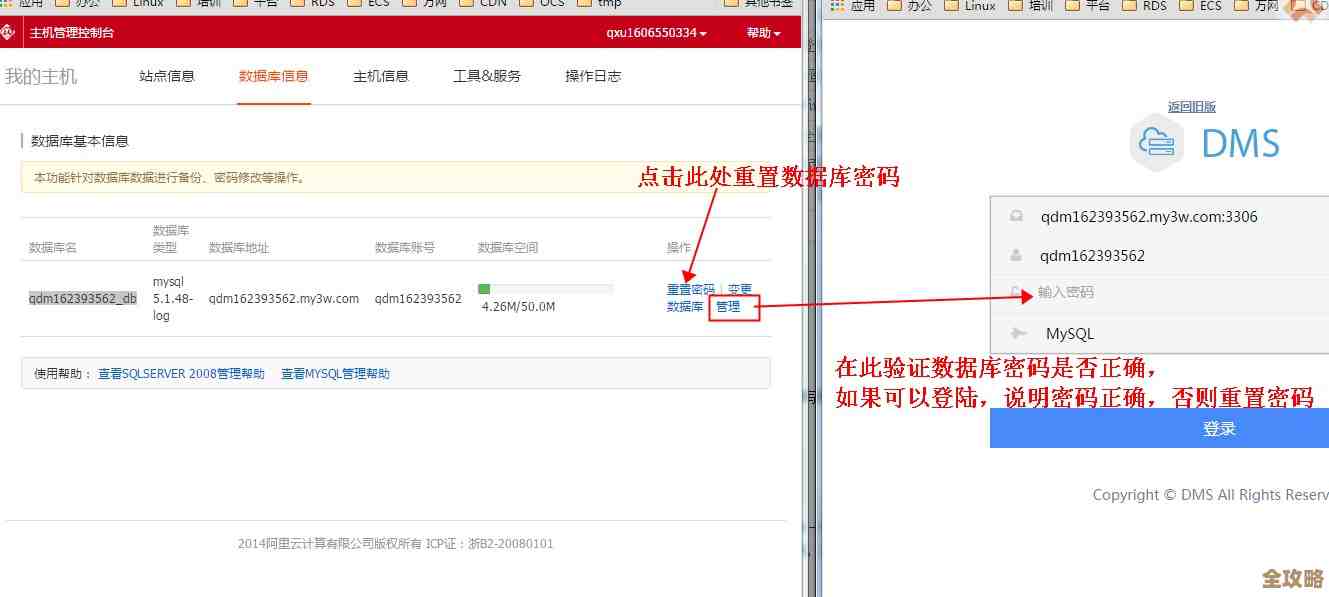Click the control panel home icon on red bar

[9, 31]
